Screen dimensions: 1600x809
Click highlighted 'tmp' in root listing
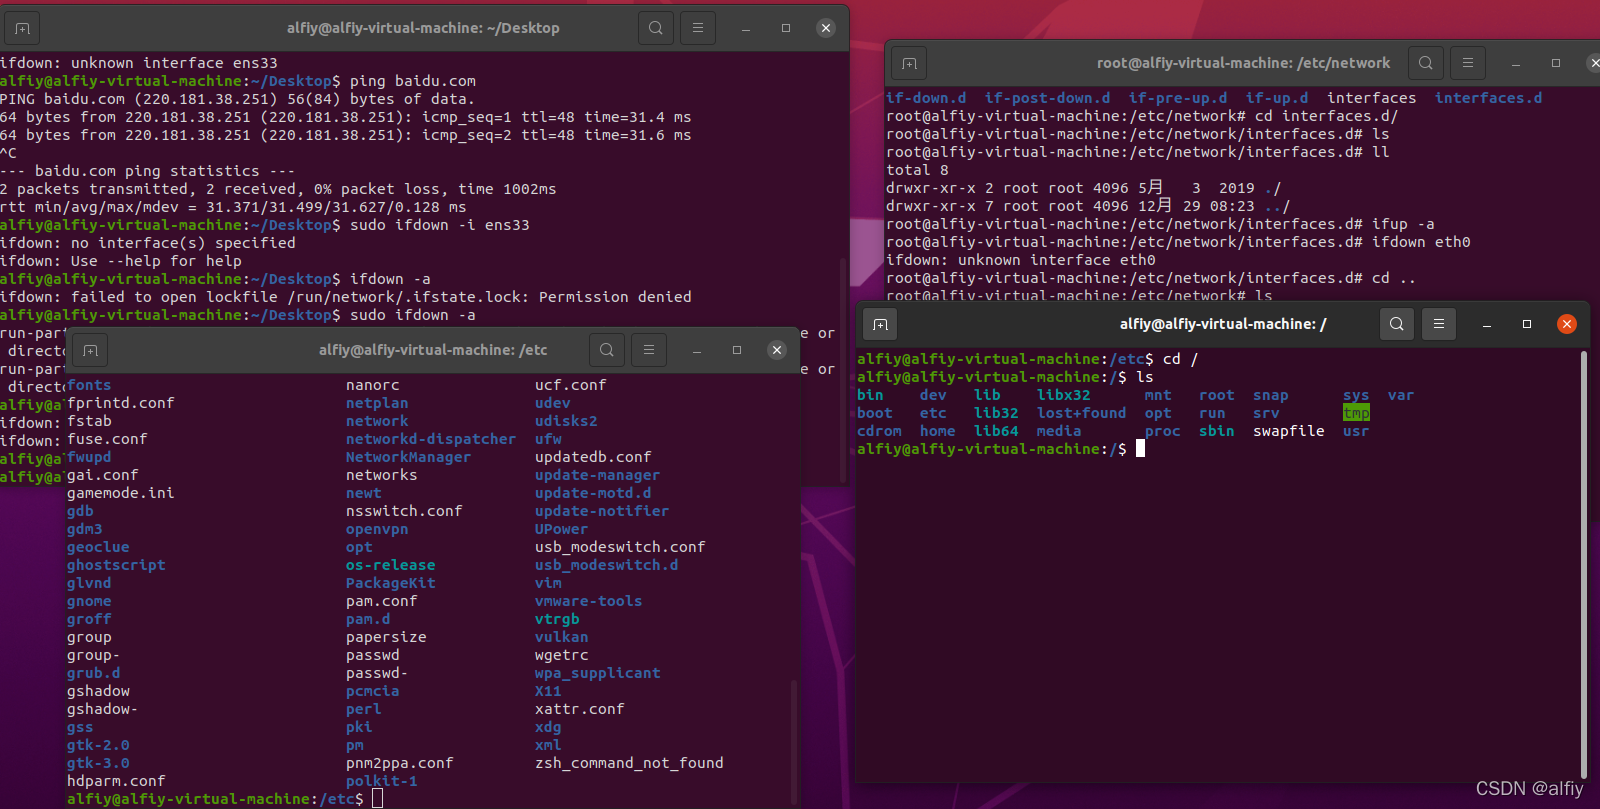tap(1356, 413)
